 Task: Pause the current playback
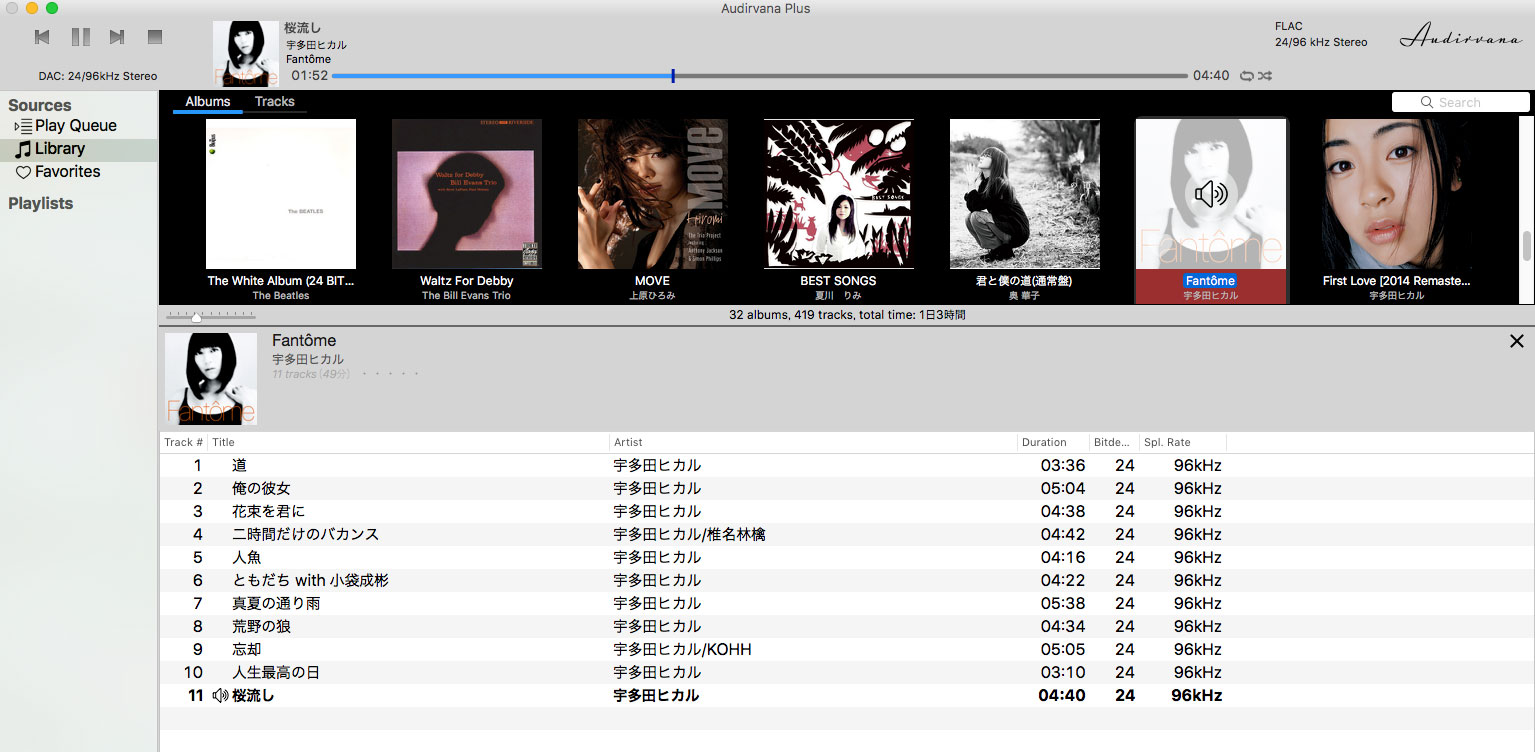[x=80, y=37]
